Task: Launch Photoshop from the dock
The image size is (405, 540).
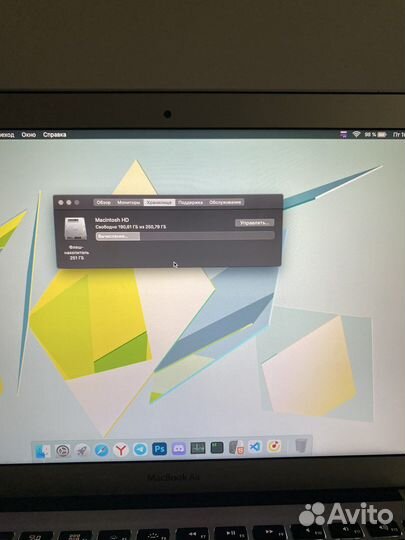Action: [159, 449]
